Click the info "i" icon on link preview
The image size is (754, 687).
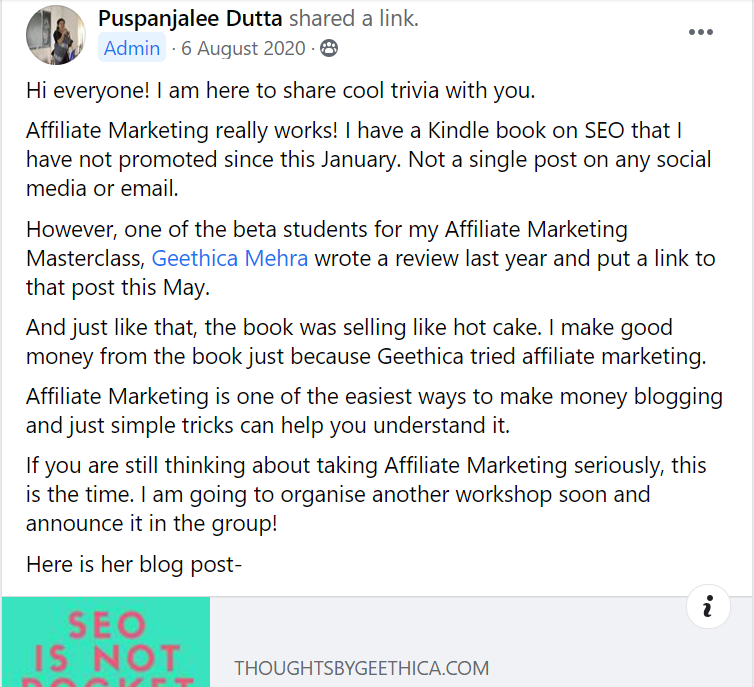pyautogui.click(x=707, y=606)
